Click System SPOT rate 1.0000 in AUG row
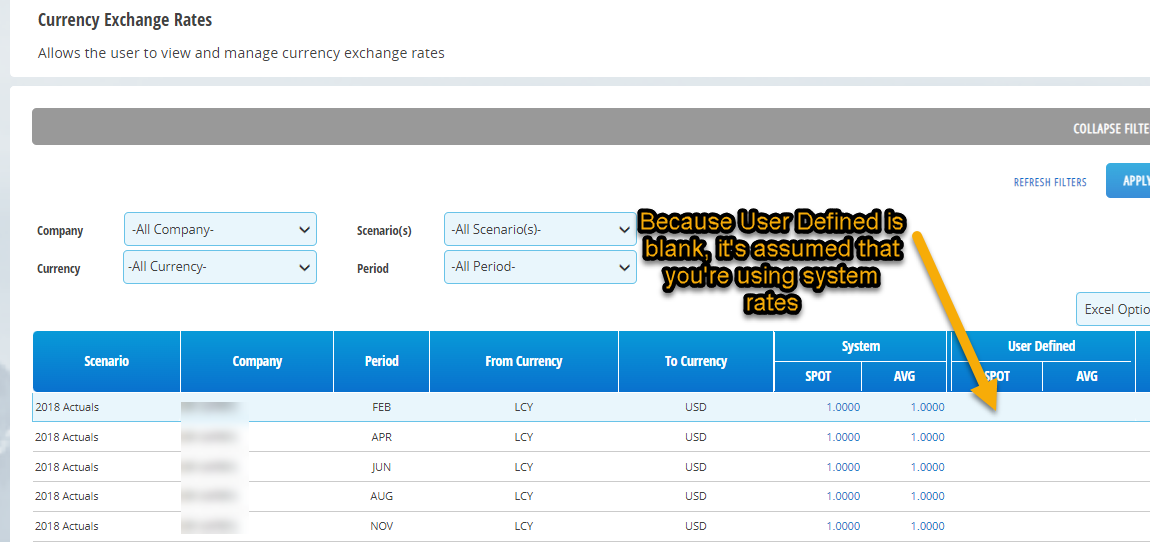Screen dimensions: 1150x542 [x=843, y=497]
